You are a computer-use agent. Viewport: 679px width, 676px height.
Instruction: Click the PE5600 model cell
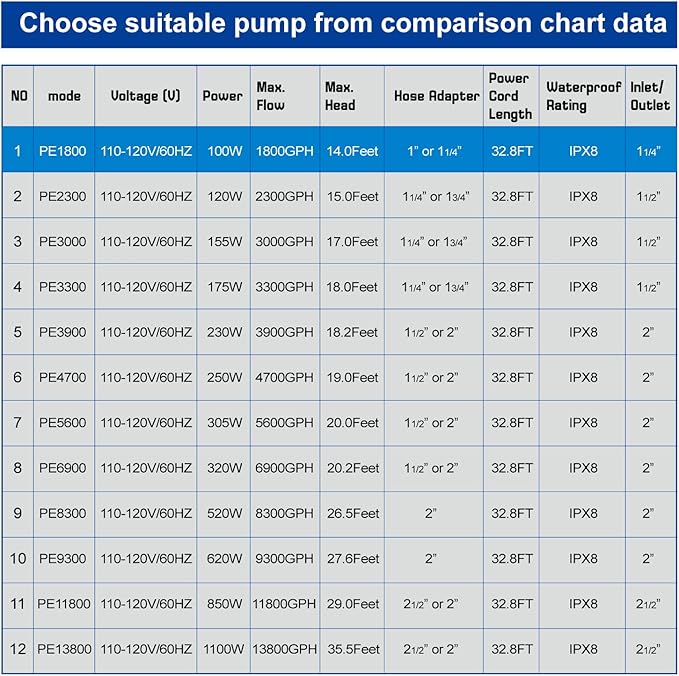63,422
